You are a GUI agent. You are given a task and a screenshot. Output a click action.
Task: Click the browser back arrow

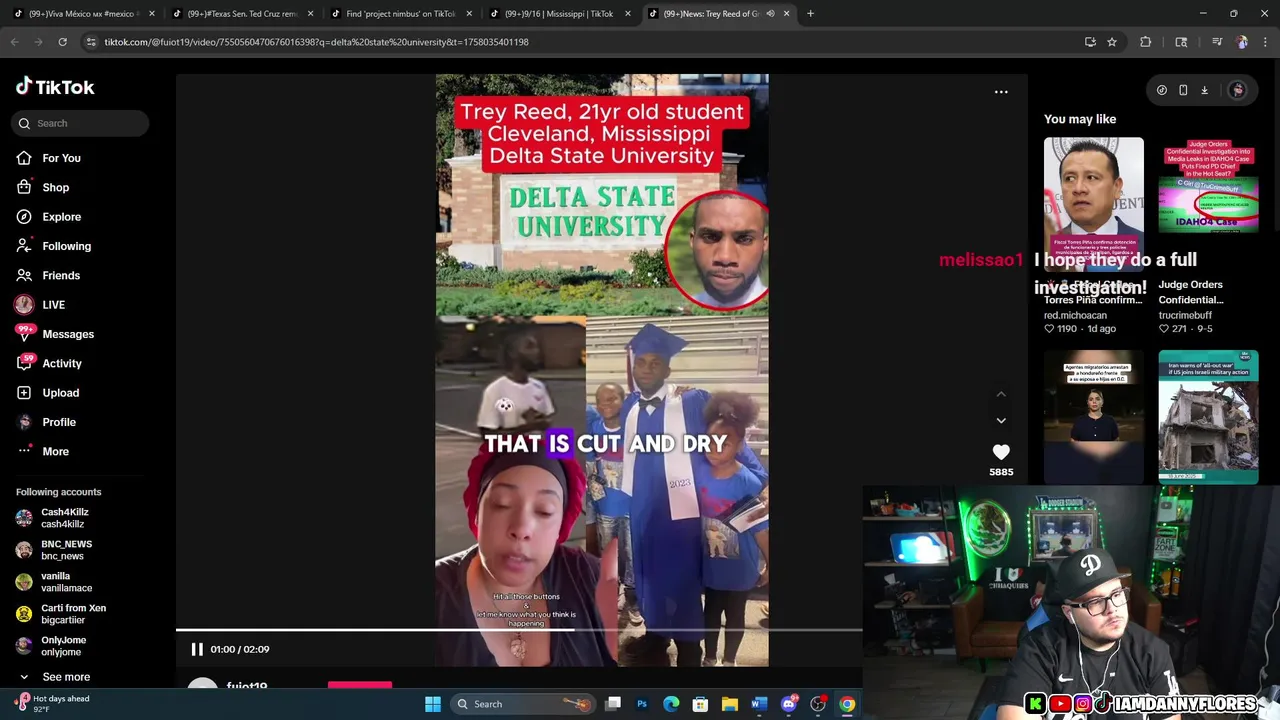14,42
